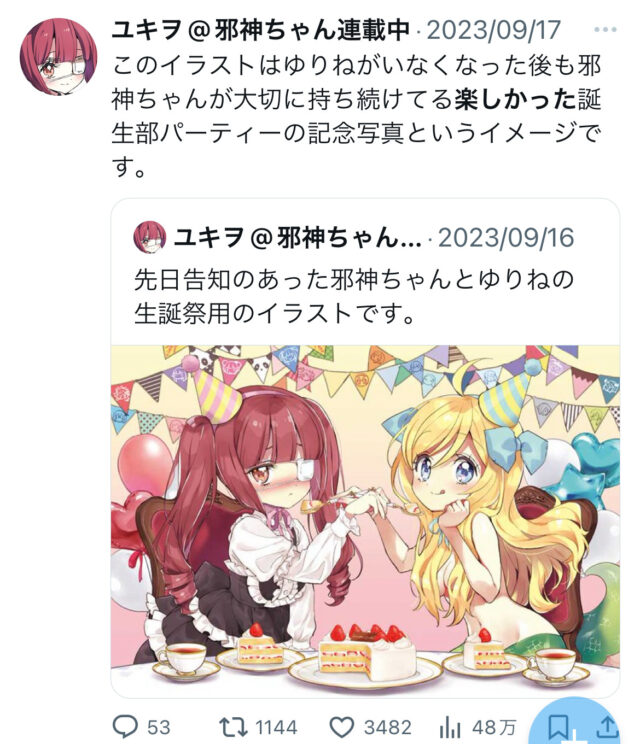
Task: Open the quoted tweet's small avatar
Action: pyautogui.click(x=150, y=237)
